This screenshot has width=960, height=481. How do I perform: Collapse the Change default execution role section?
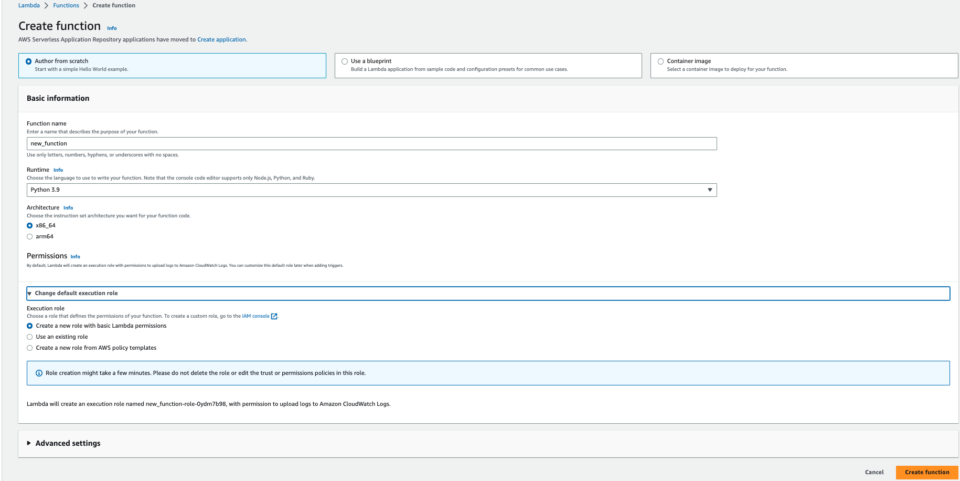click(75, 293)
